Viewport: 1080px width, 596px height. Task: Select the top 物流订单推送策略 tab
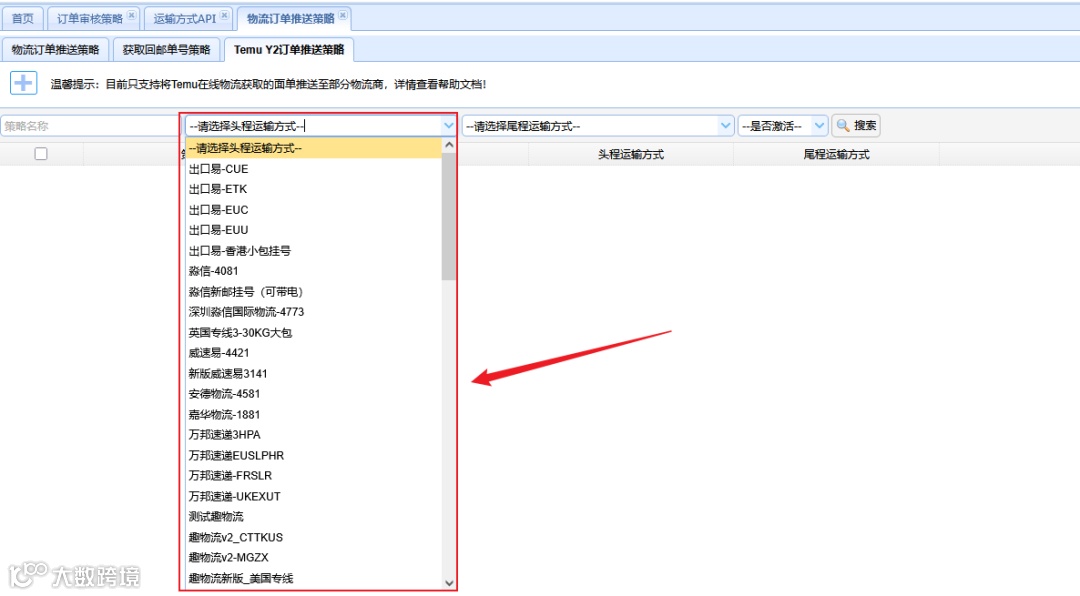(x=290, y=19)
